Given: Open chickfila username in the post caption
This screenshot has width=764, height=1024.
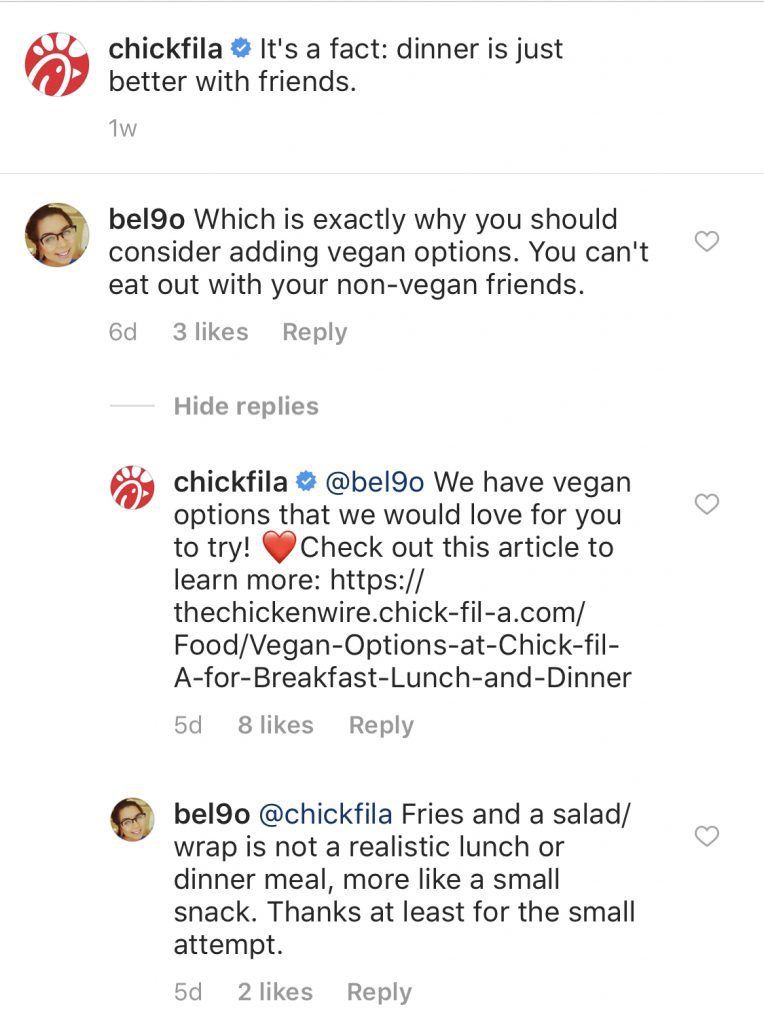Looking at the screenshot, I should 165,48.
